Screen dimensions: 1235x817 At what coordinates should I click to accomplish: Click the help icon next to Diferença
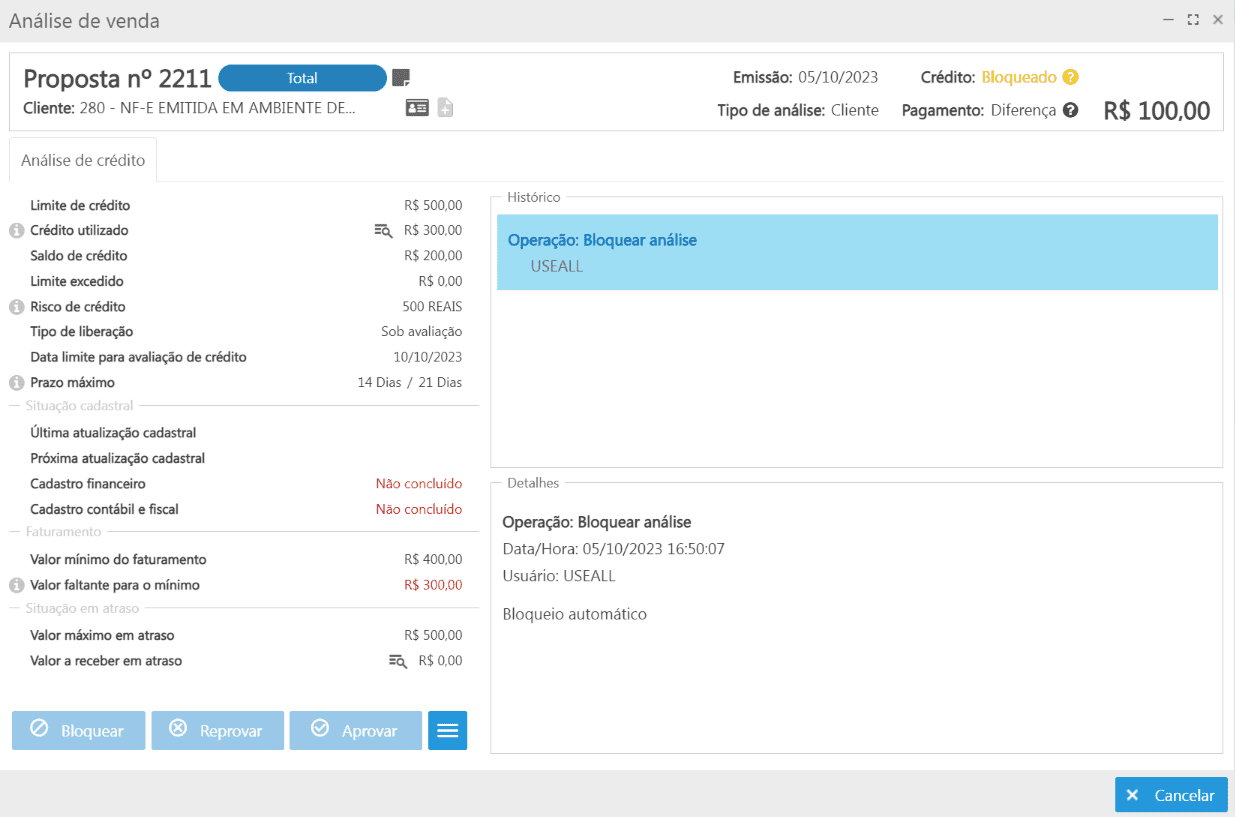coord(1070,110)
